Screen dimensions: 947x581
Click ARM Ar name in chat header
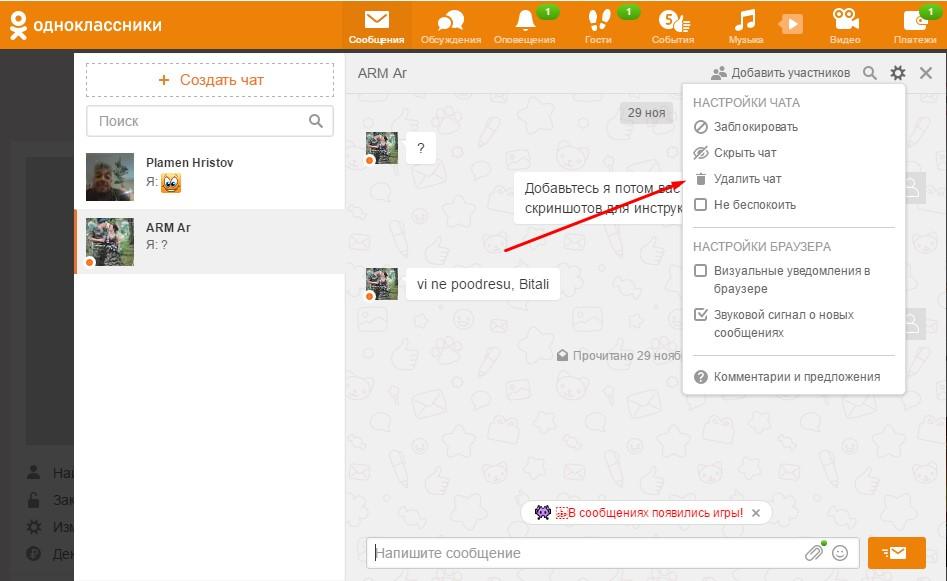click(x=382, y=73)
